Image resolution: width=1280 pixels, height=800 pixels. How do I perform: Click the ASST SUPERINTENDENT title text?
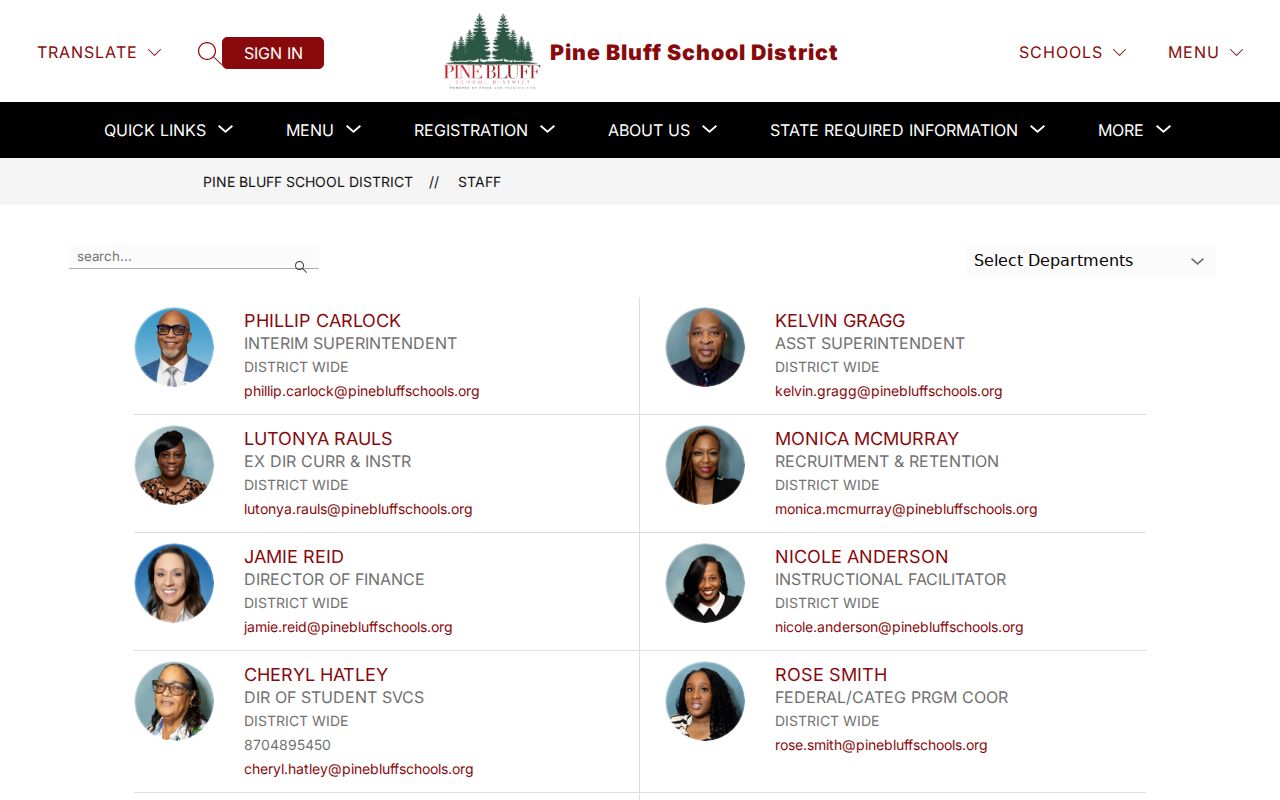click(x=870, y=343)
